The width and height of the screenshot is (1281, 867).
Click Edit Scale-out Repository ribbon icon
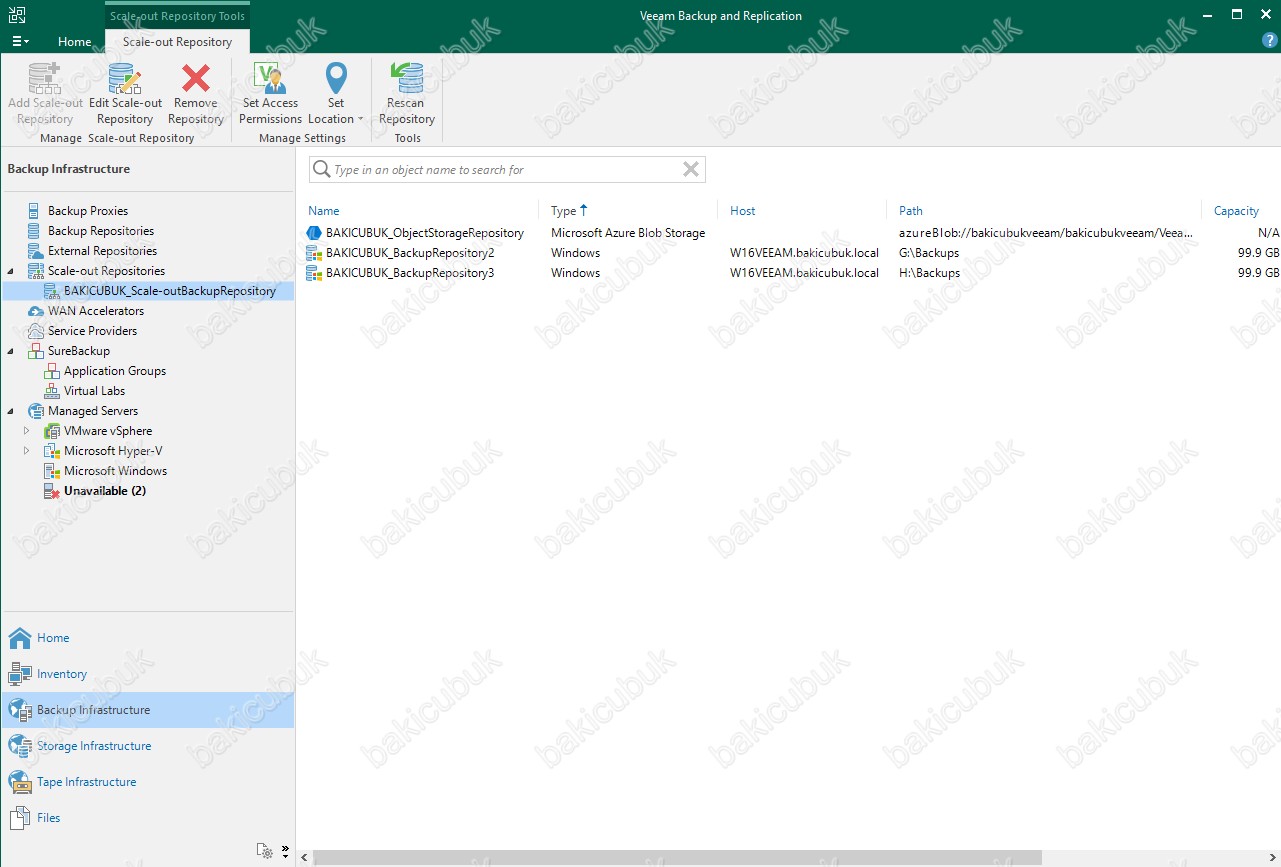pos(125,79)
